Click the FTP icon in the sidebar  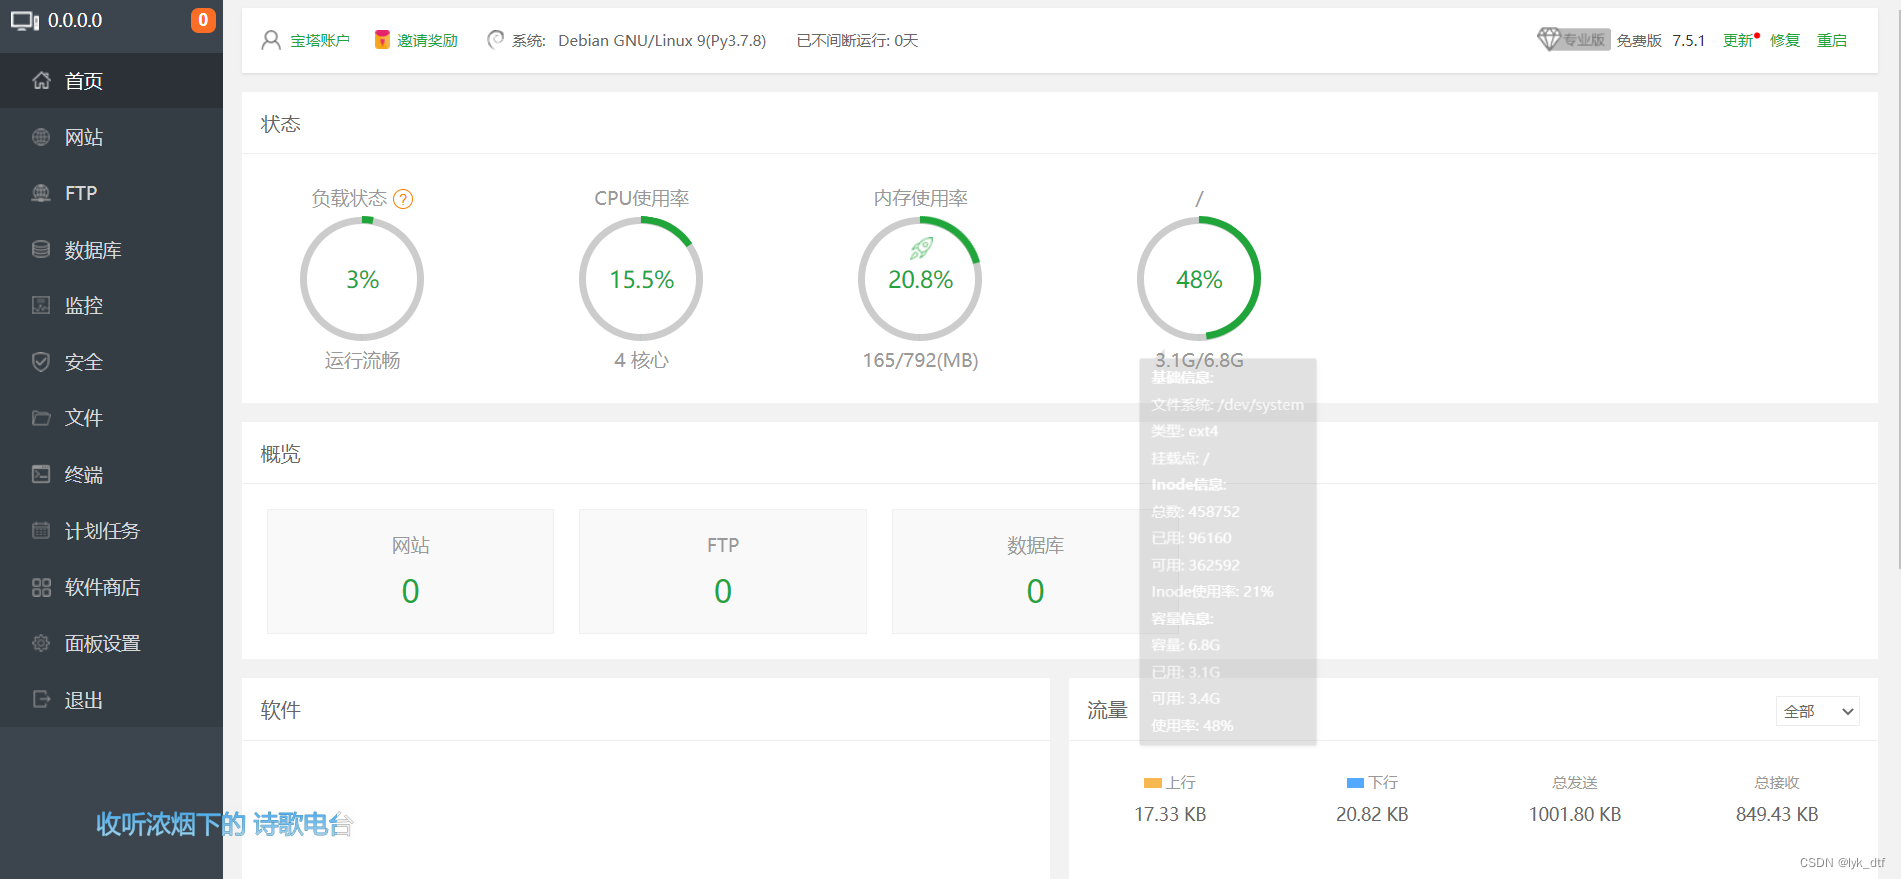tap(41, 193)
